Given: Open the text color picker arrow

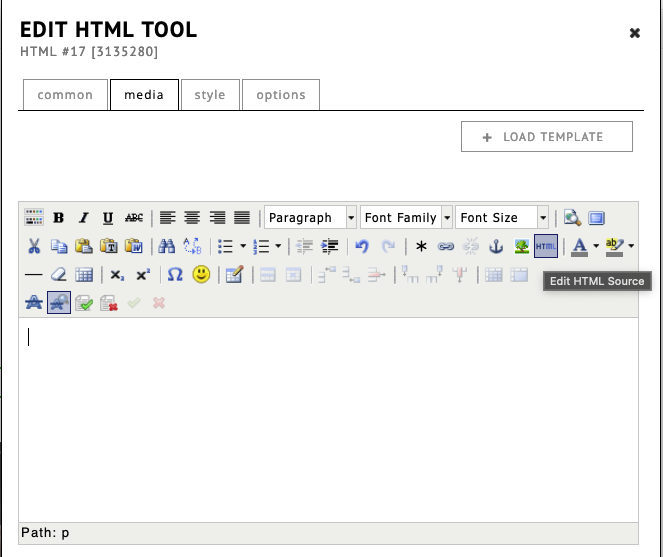Looking at the screenshot, I should pyautogui.click(x=596, y=246).
